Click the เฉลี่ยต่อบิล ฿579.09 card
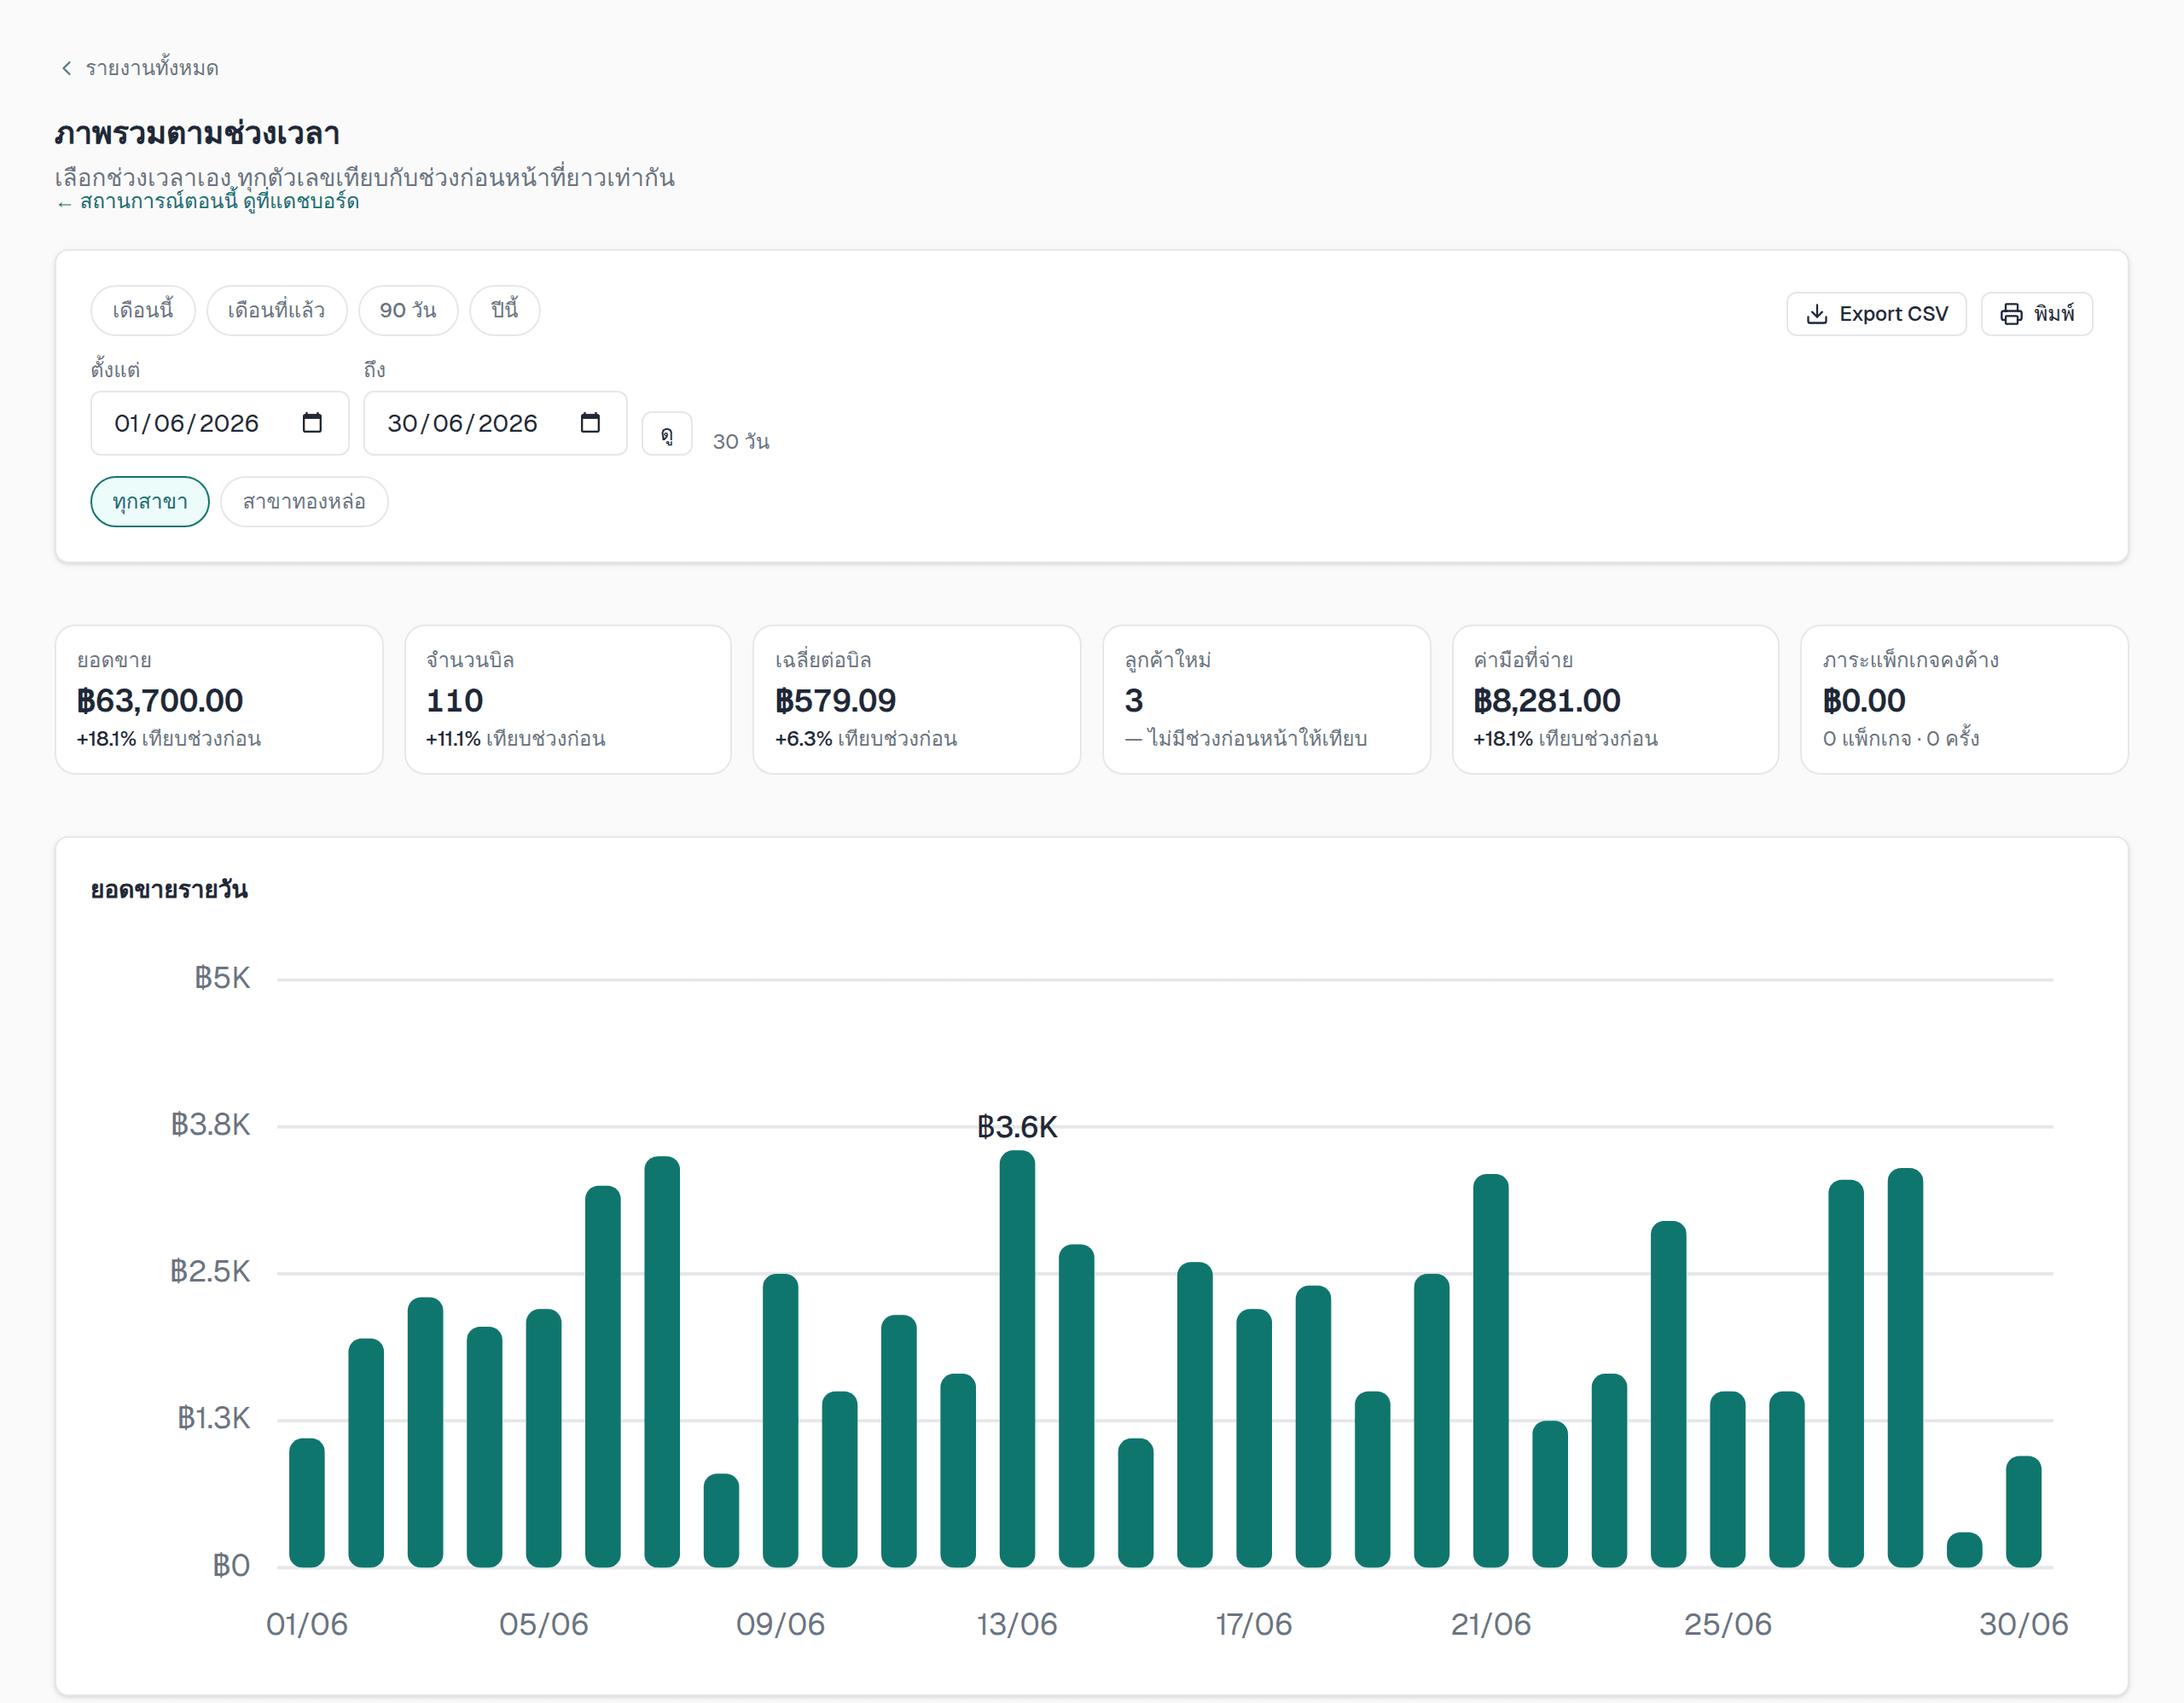 tap(917, 699)
